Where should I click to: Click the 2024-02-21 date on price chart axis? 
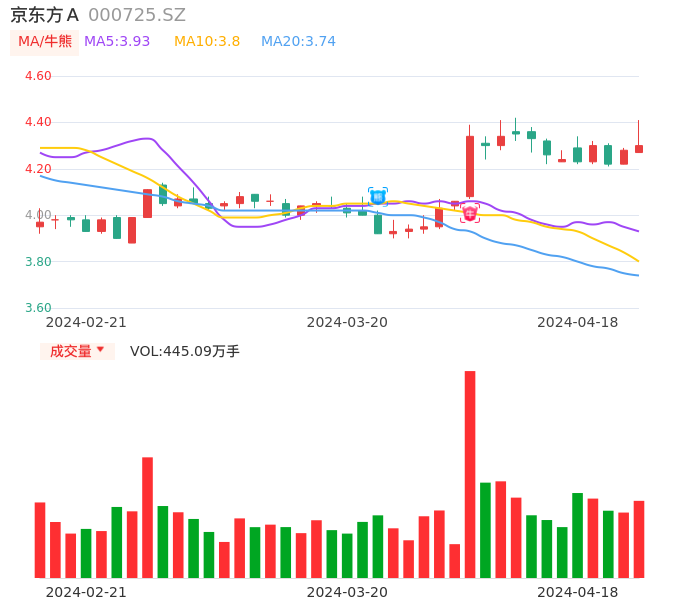tap(86, 322)
